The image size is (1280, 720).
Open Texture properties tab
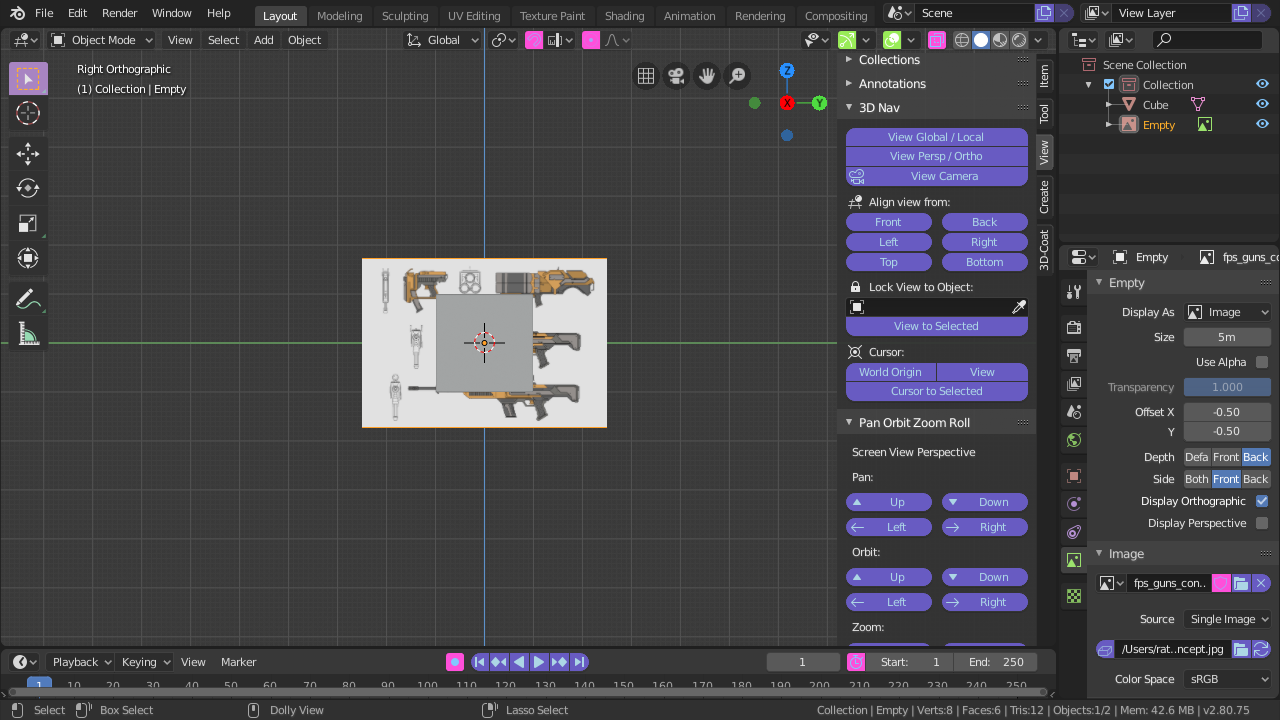click(1074, 596)
